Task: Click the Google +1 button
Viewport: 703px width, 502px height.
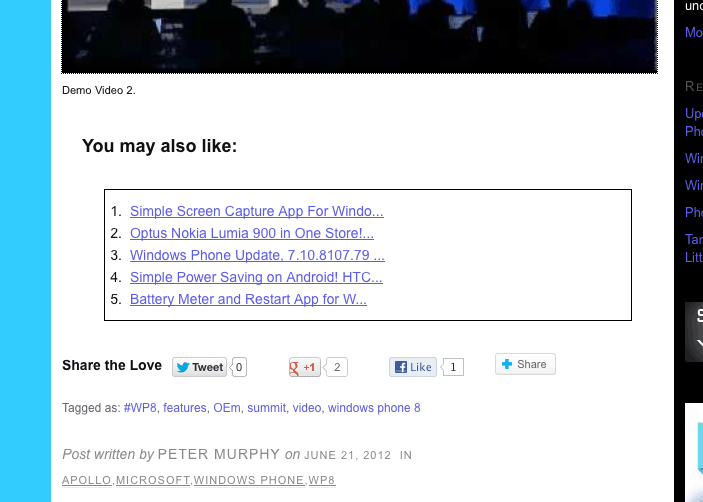Action: click(x=304, y=367)
